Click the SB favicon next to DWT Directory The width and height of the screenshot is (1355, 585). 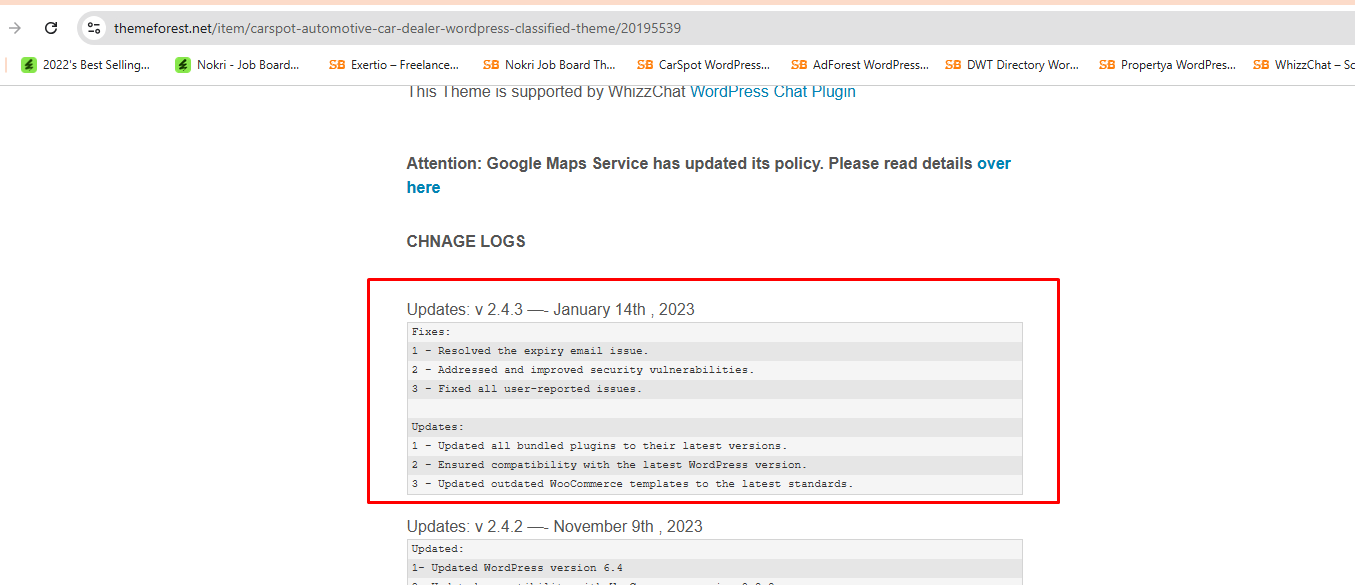(953, 65)
